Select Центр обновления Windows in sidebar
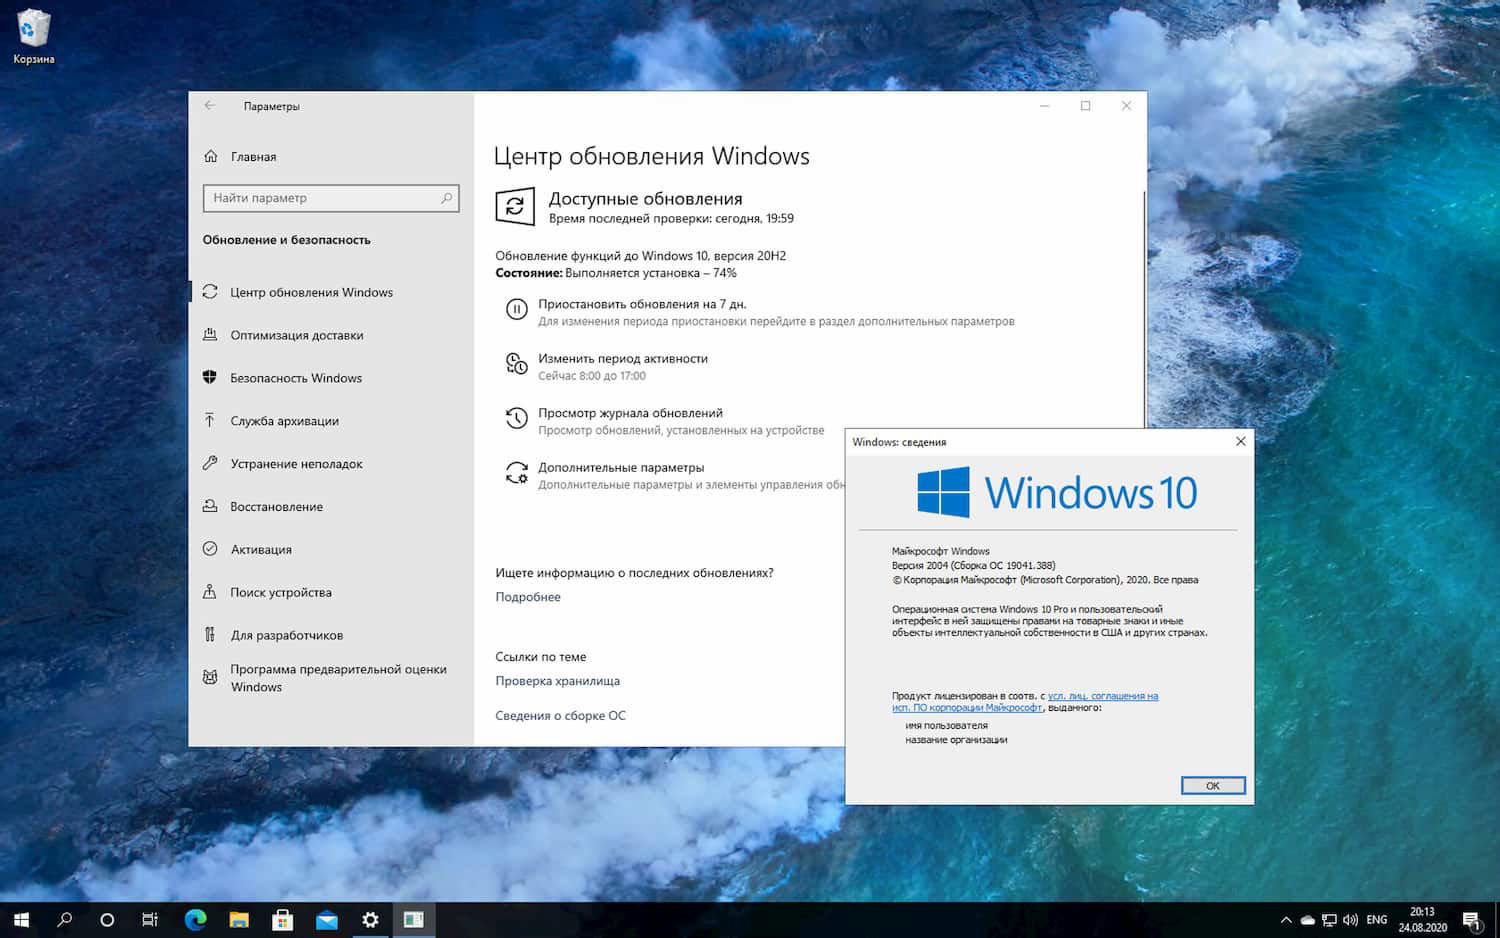This screenshot has width=1500, height=938. pyautogui.click(x=311, y=292)
